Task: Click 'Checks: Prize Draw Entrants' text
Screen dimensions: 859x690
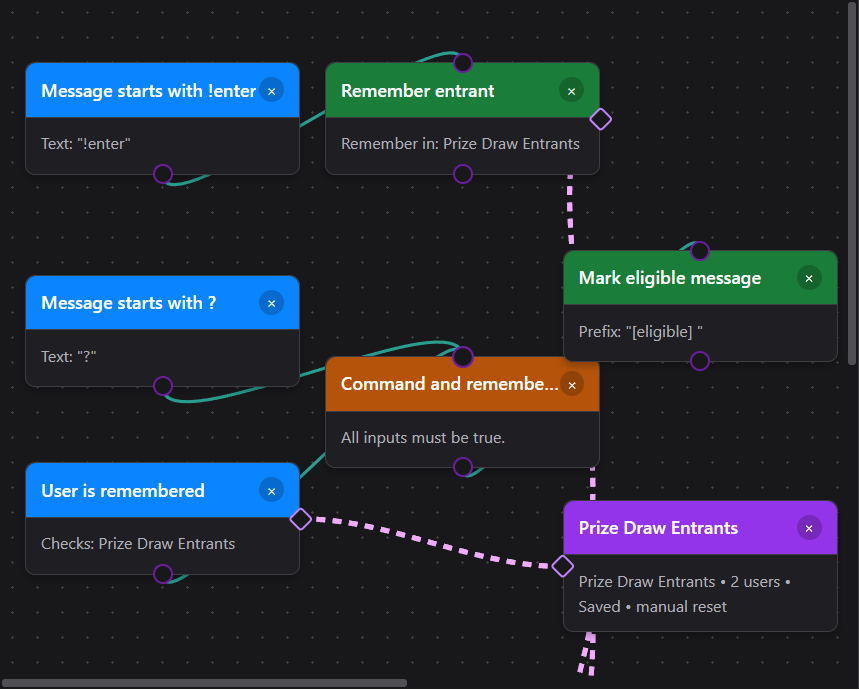Action: 138,543
